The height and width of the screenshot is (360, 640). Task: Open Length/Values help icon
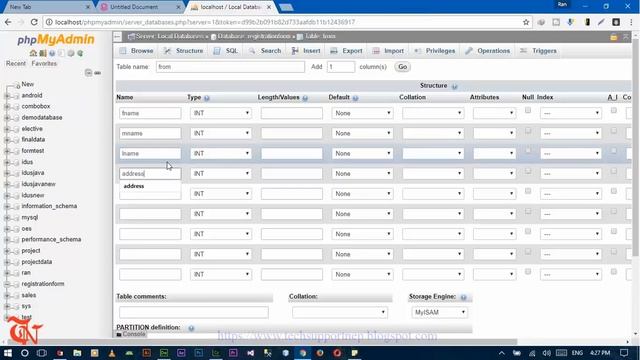click(305, 98)
